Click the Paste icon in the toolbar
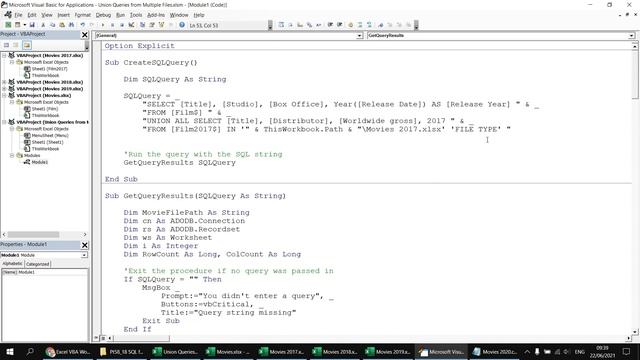This screenshot has width=640, height=360. click(62, 25)
